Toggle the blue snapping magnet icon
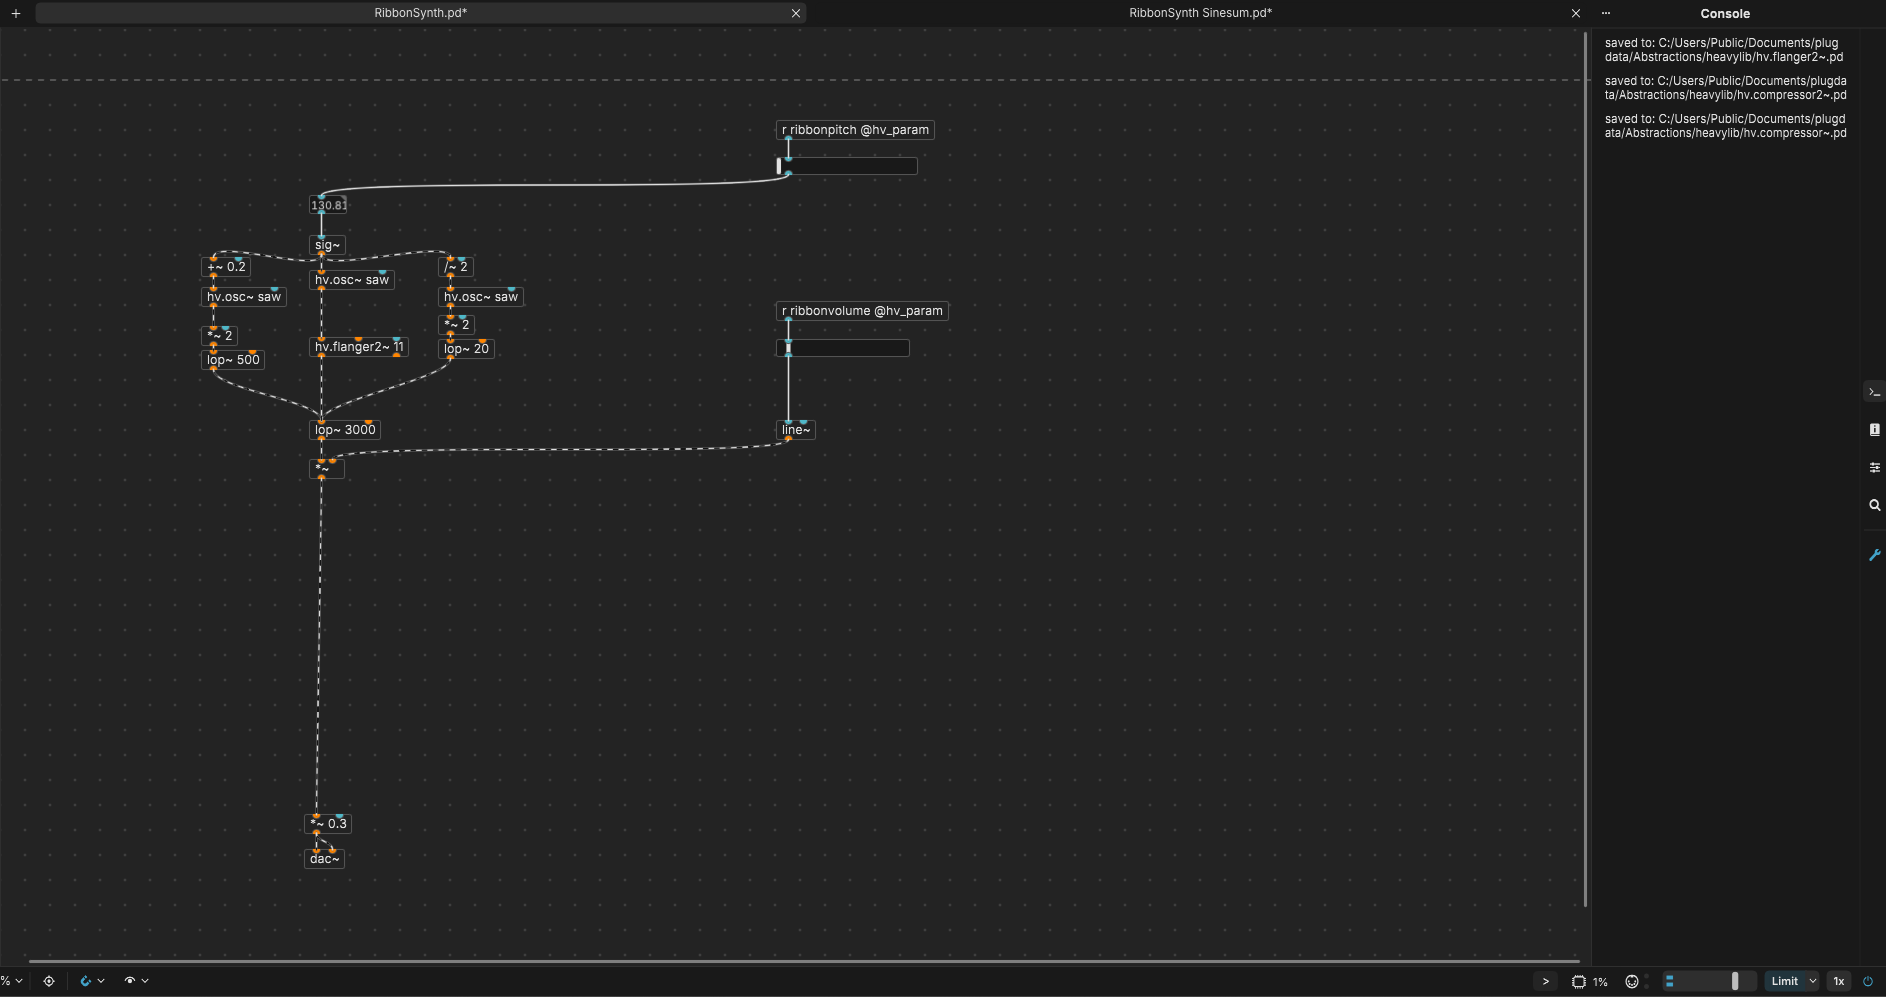The height and width of the screenshot is (997, 1886). (85, 981)
